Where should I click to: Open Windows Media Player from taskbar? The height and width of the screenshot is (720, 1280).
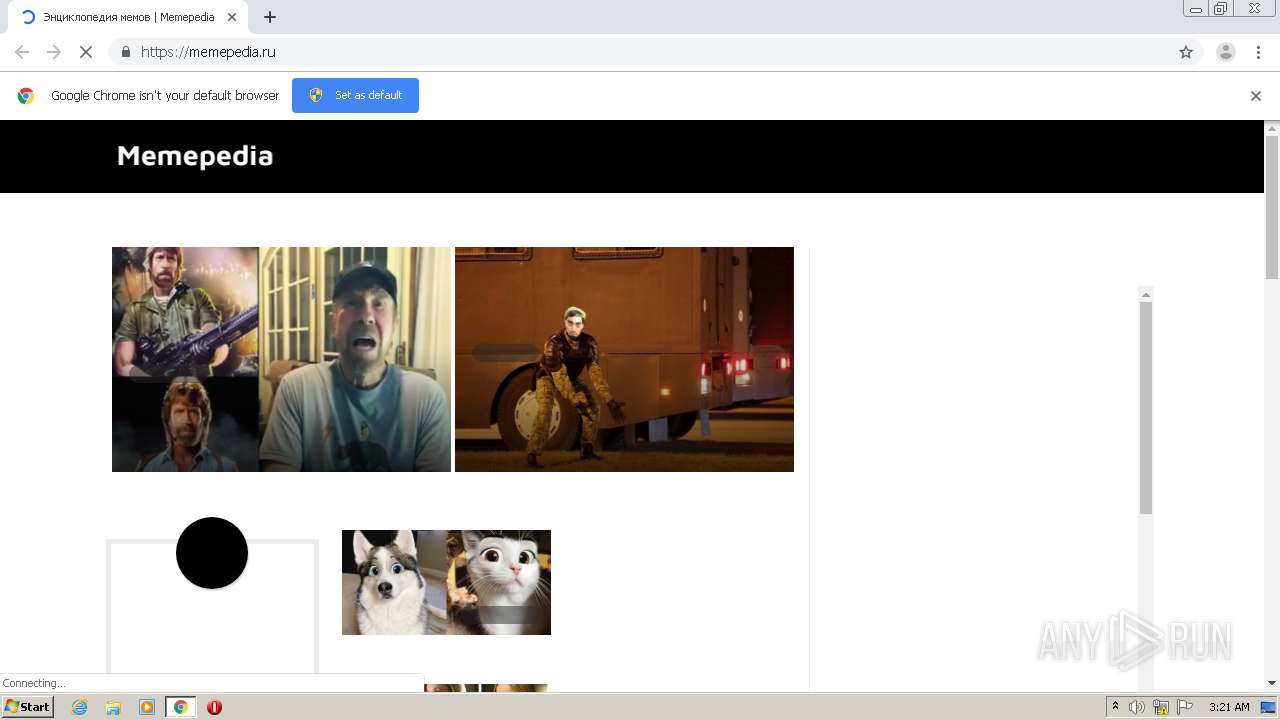pyautogui.click(x=147, y=707)
